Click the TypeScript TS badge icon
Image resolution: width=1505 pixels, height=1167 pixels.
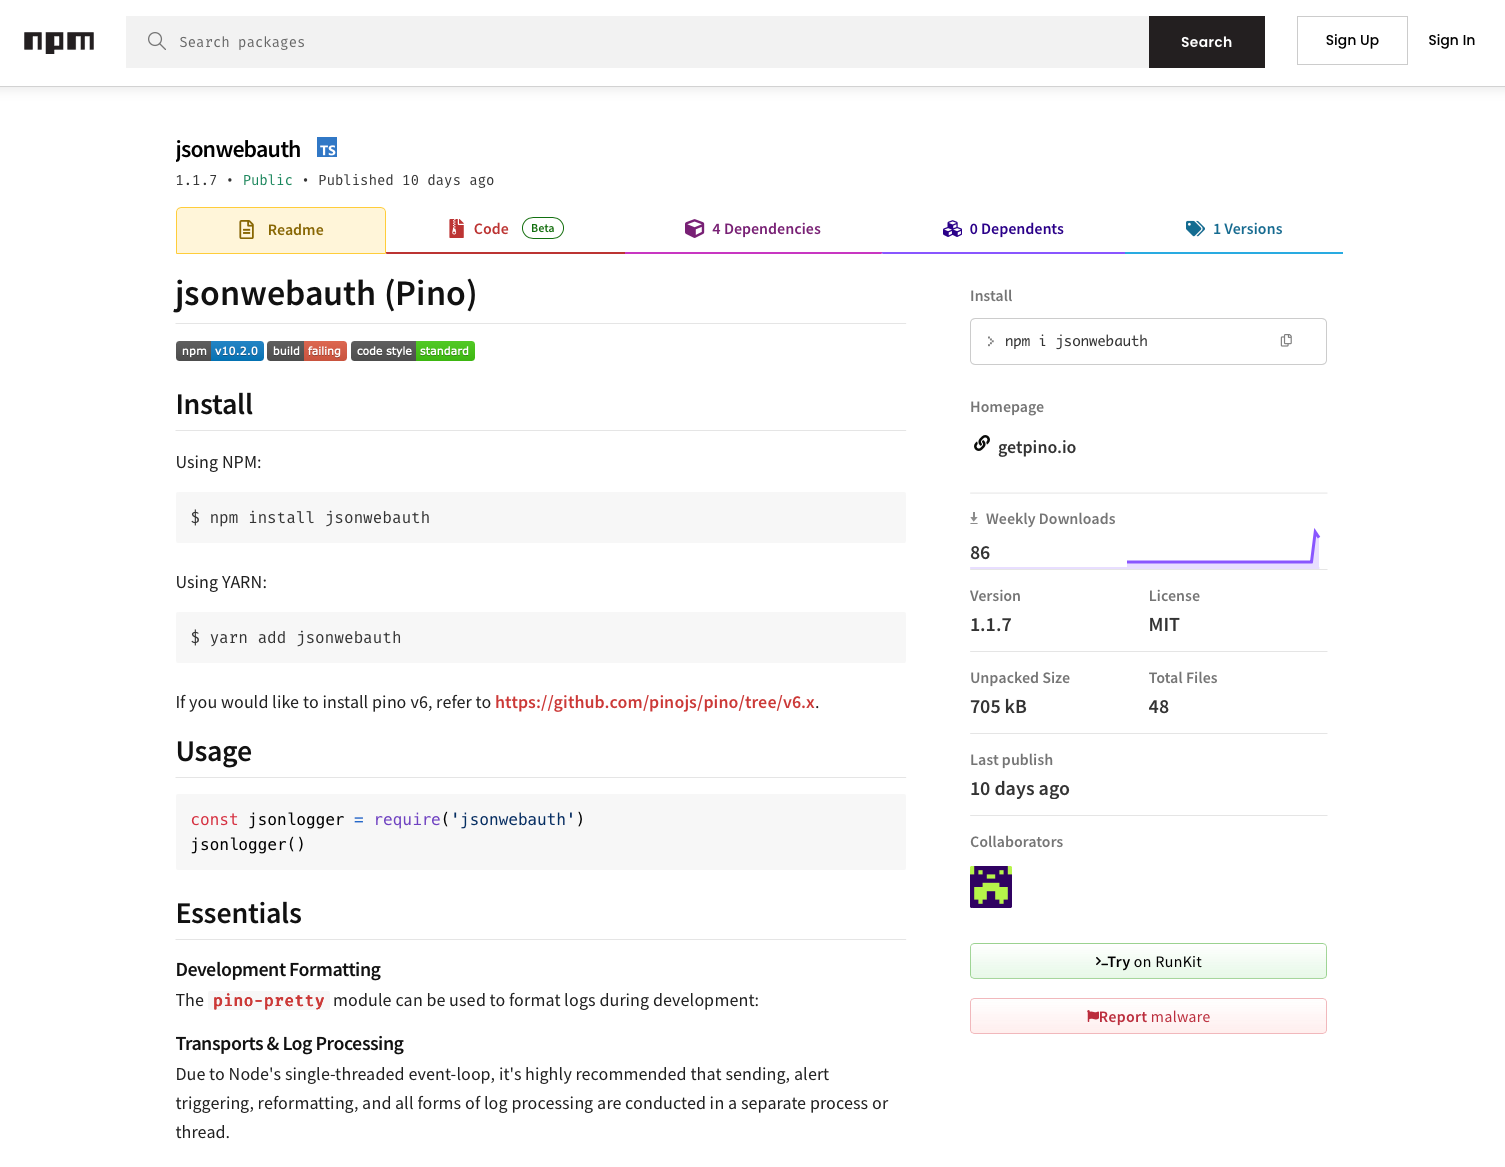(327, 148)
